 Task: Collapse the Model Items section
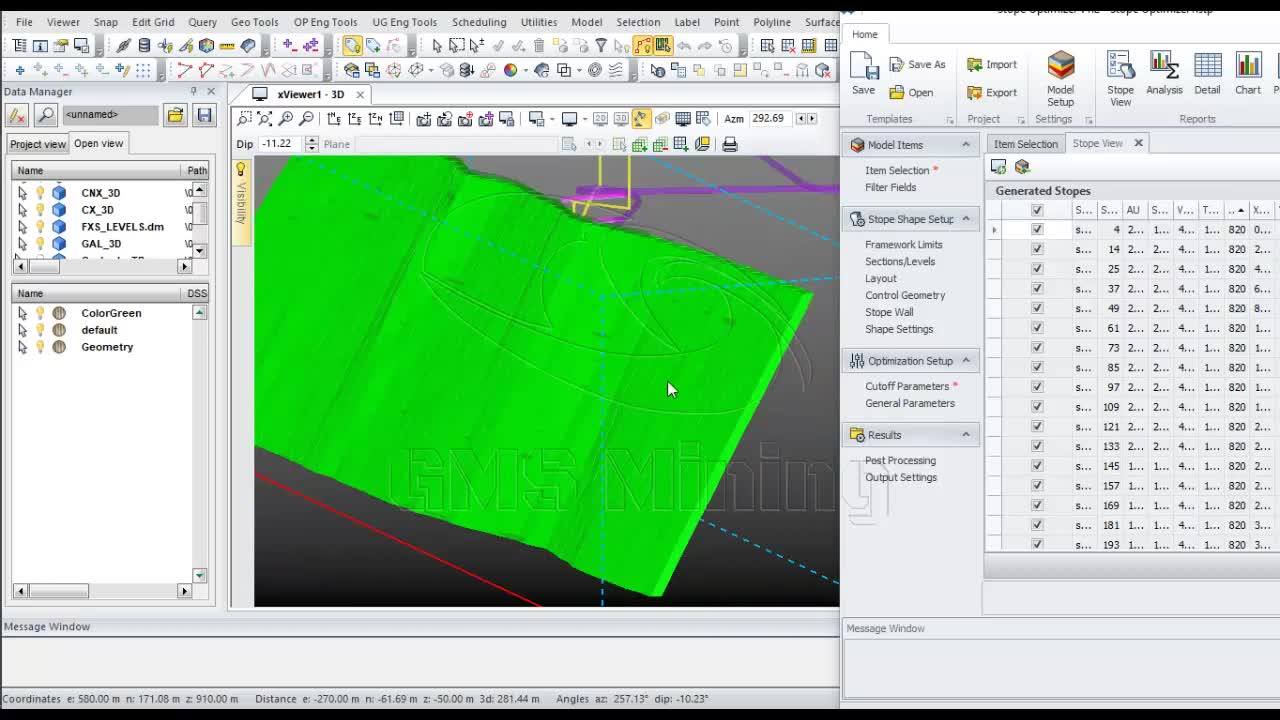[966, 145]
